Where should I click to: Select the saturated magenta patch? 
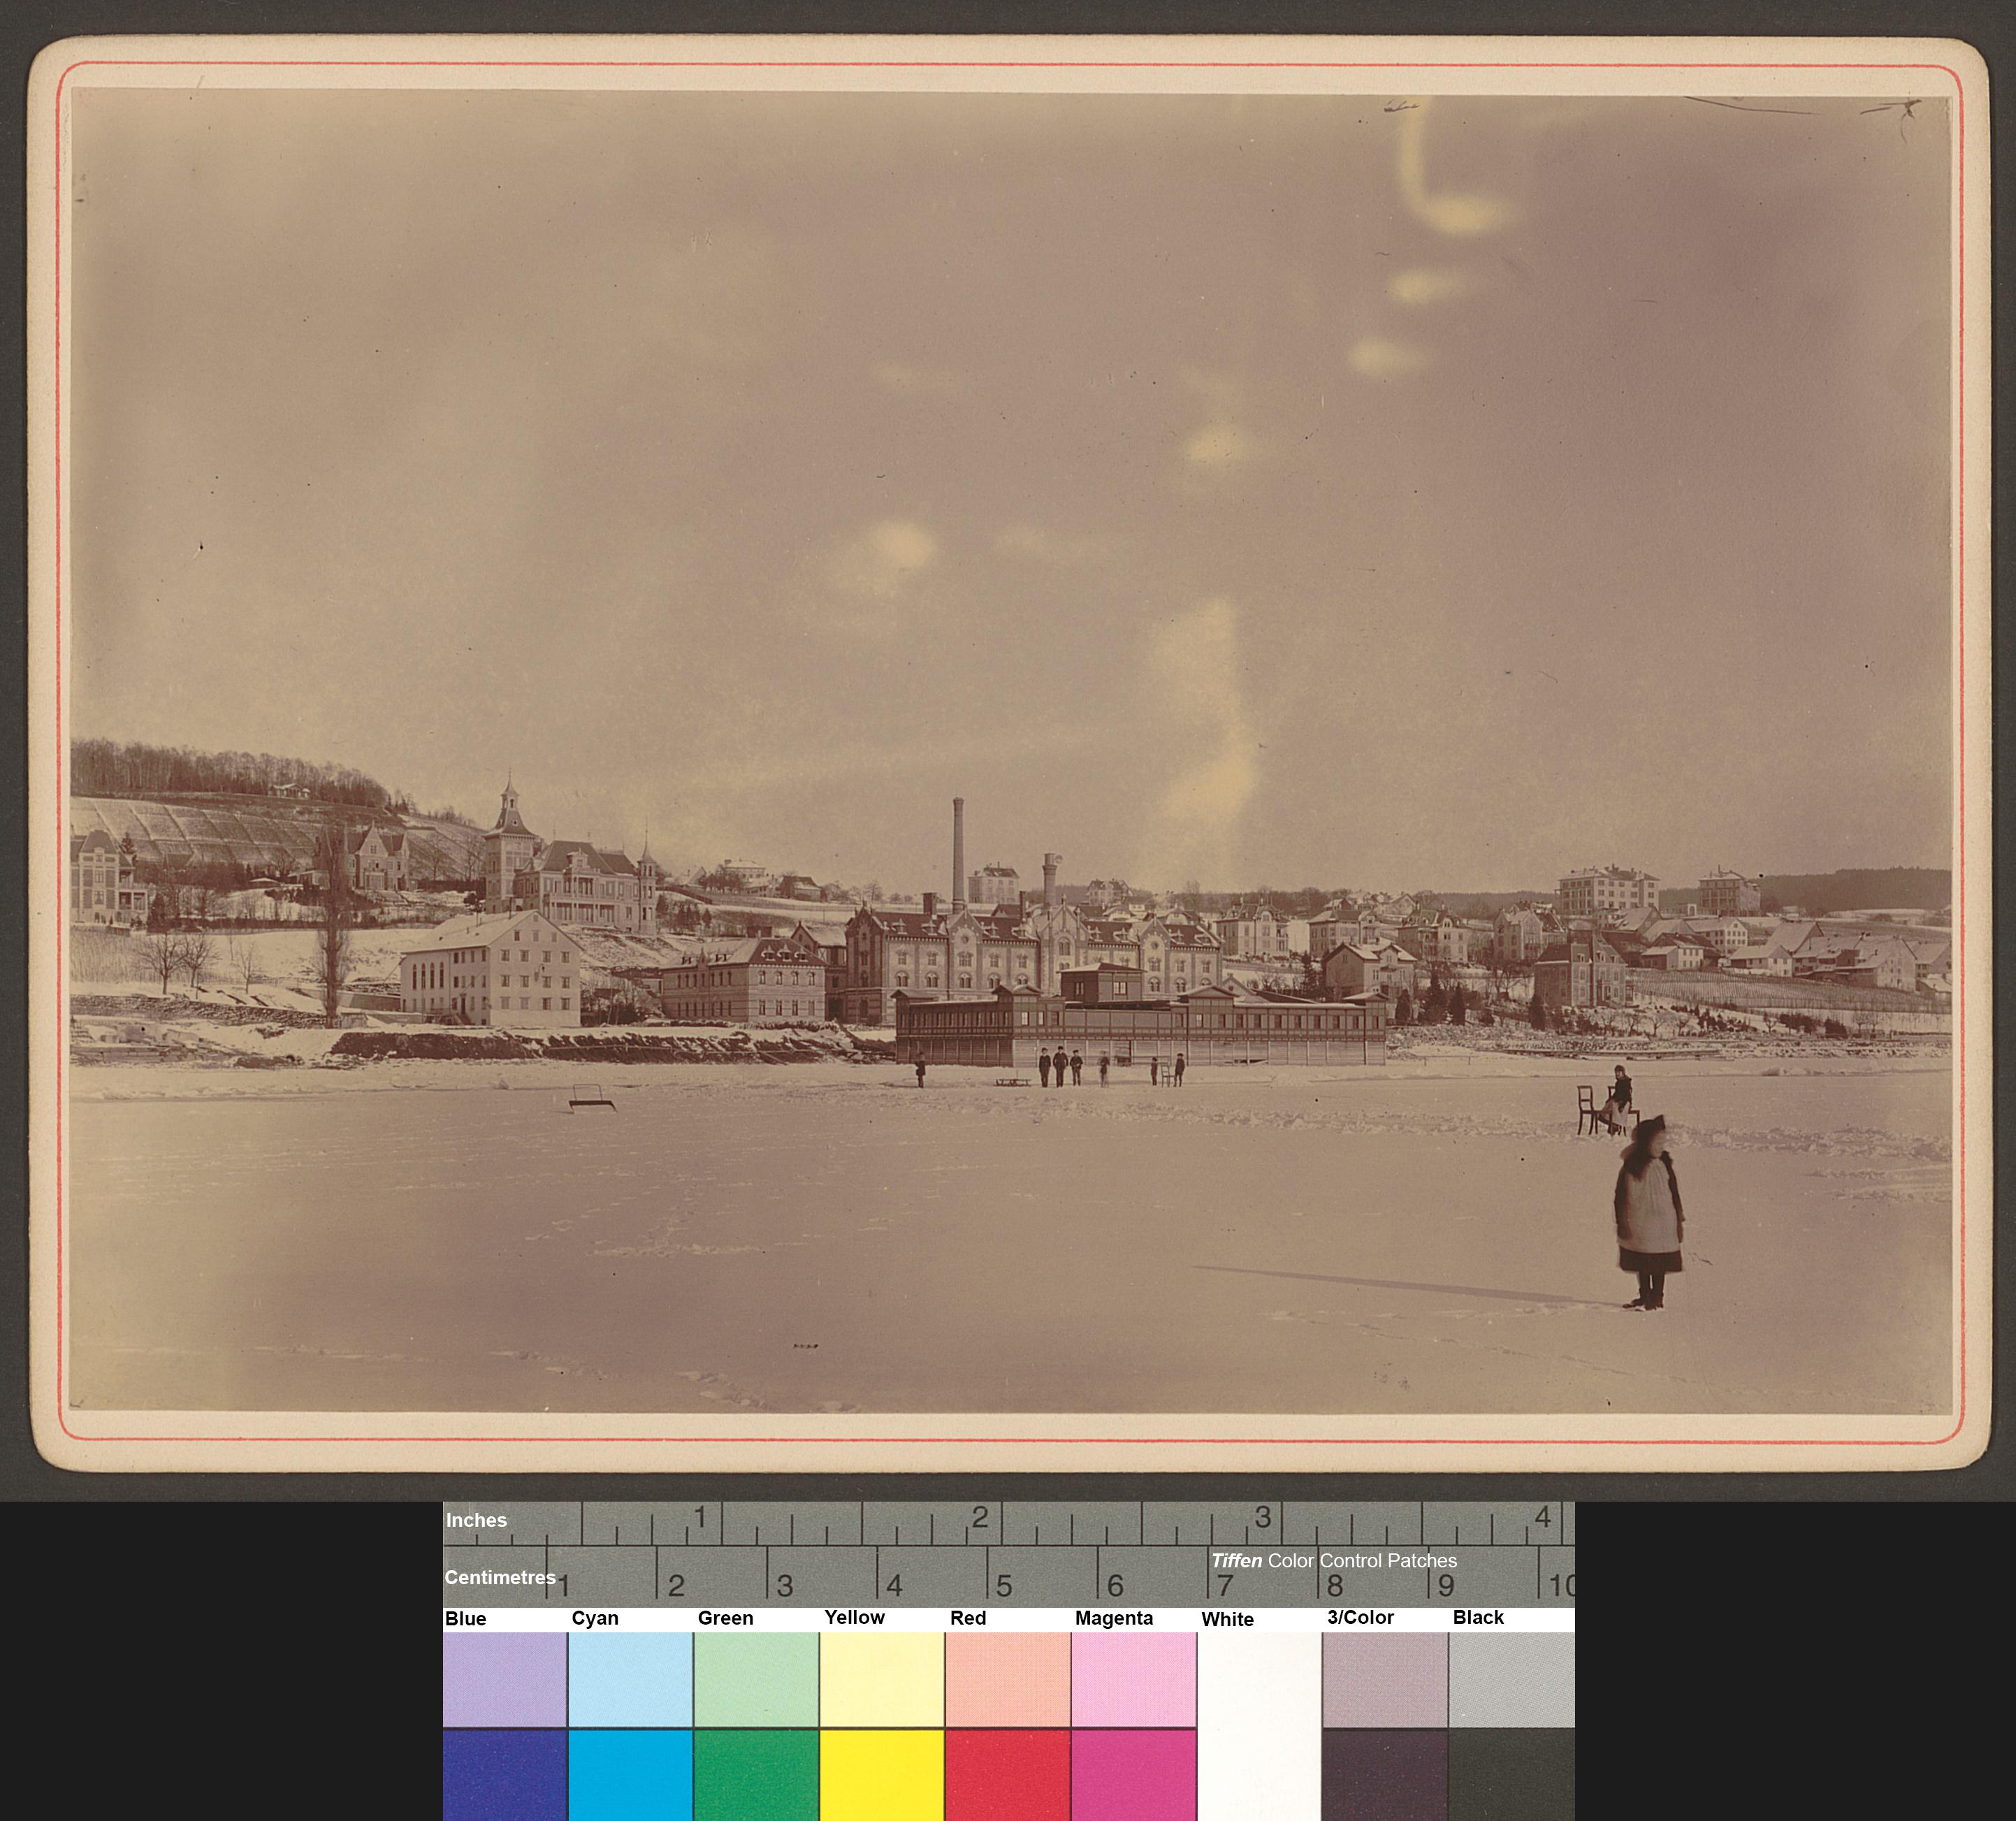click(1134, 1775)
